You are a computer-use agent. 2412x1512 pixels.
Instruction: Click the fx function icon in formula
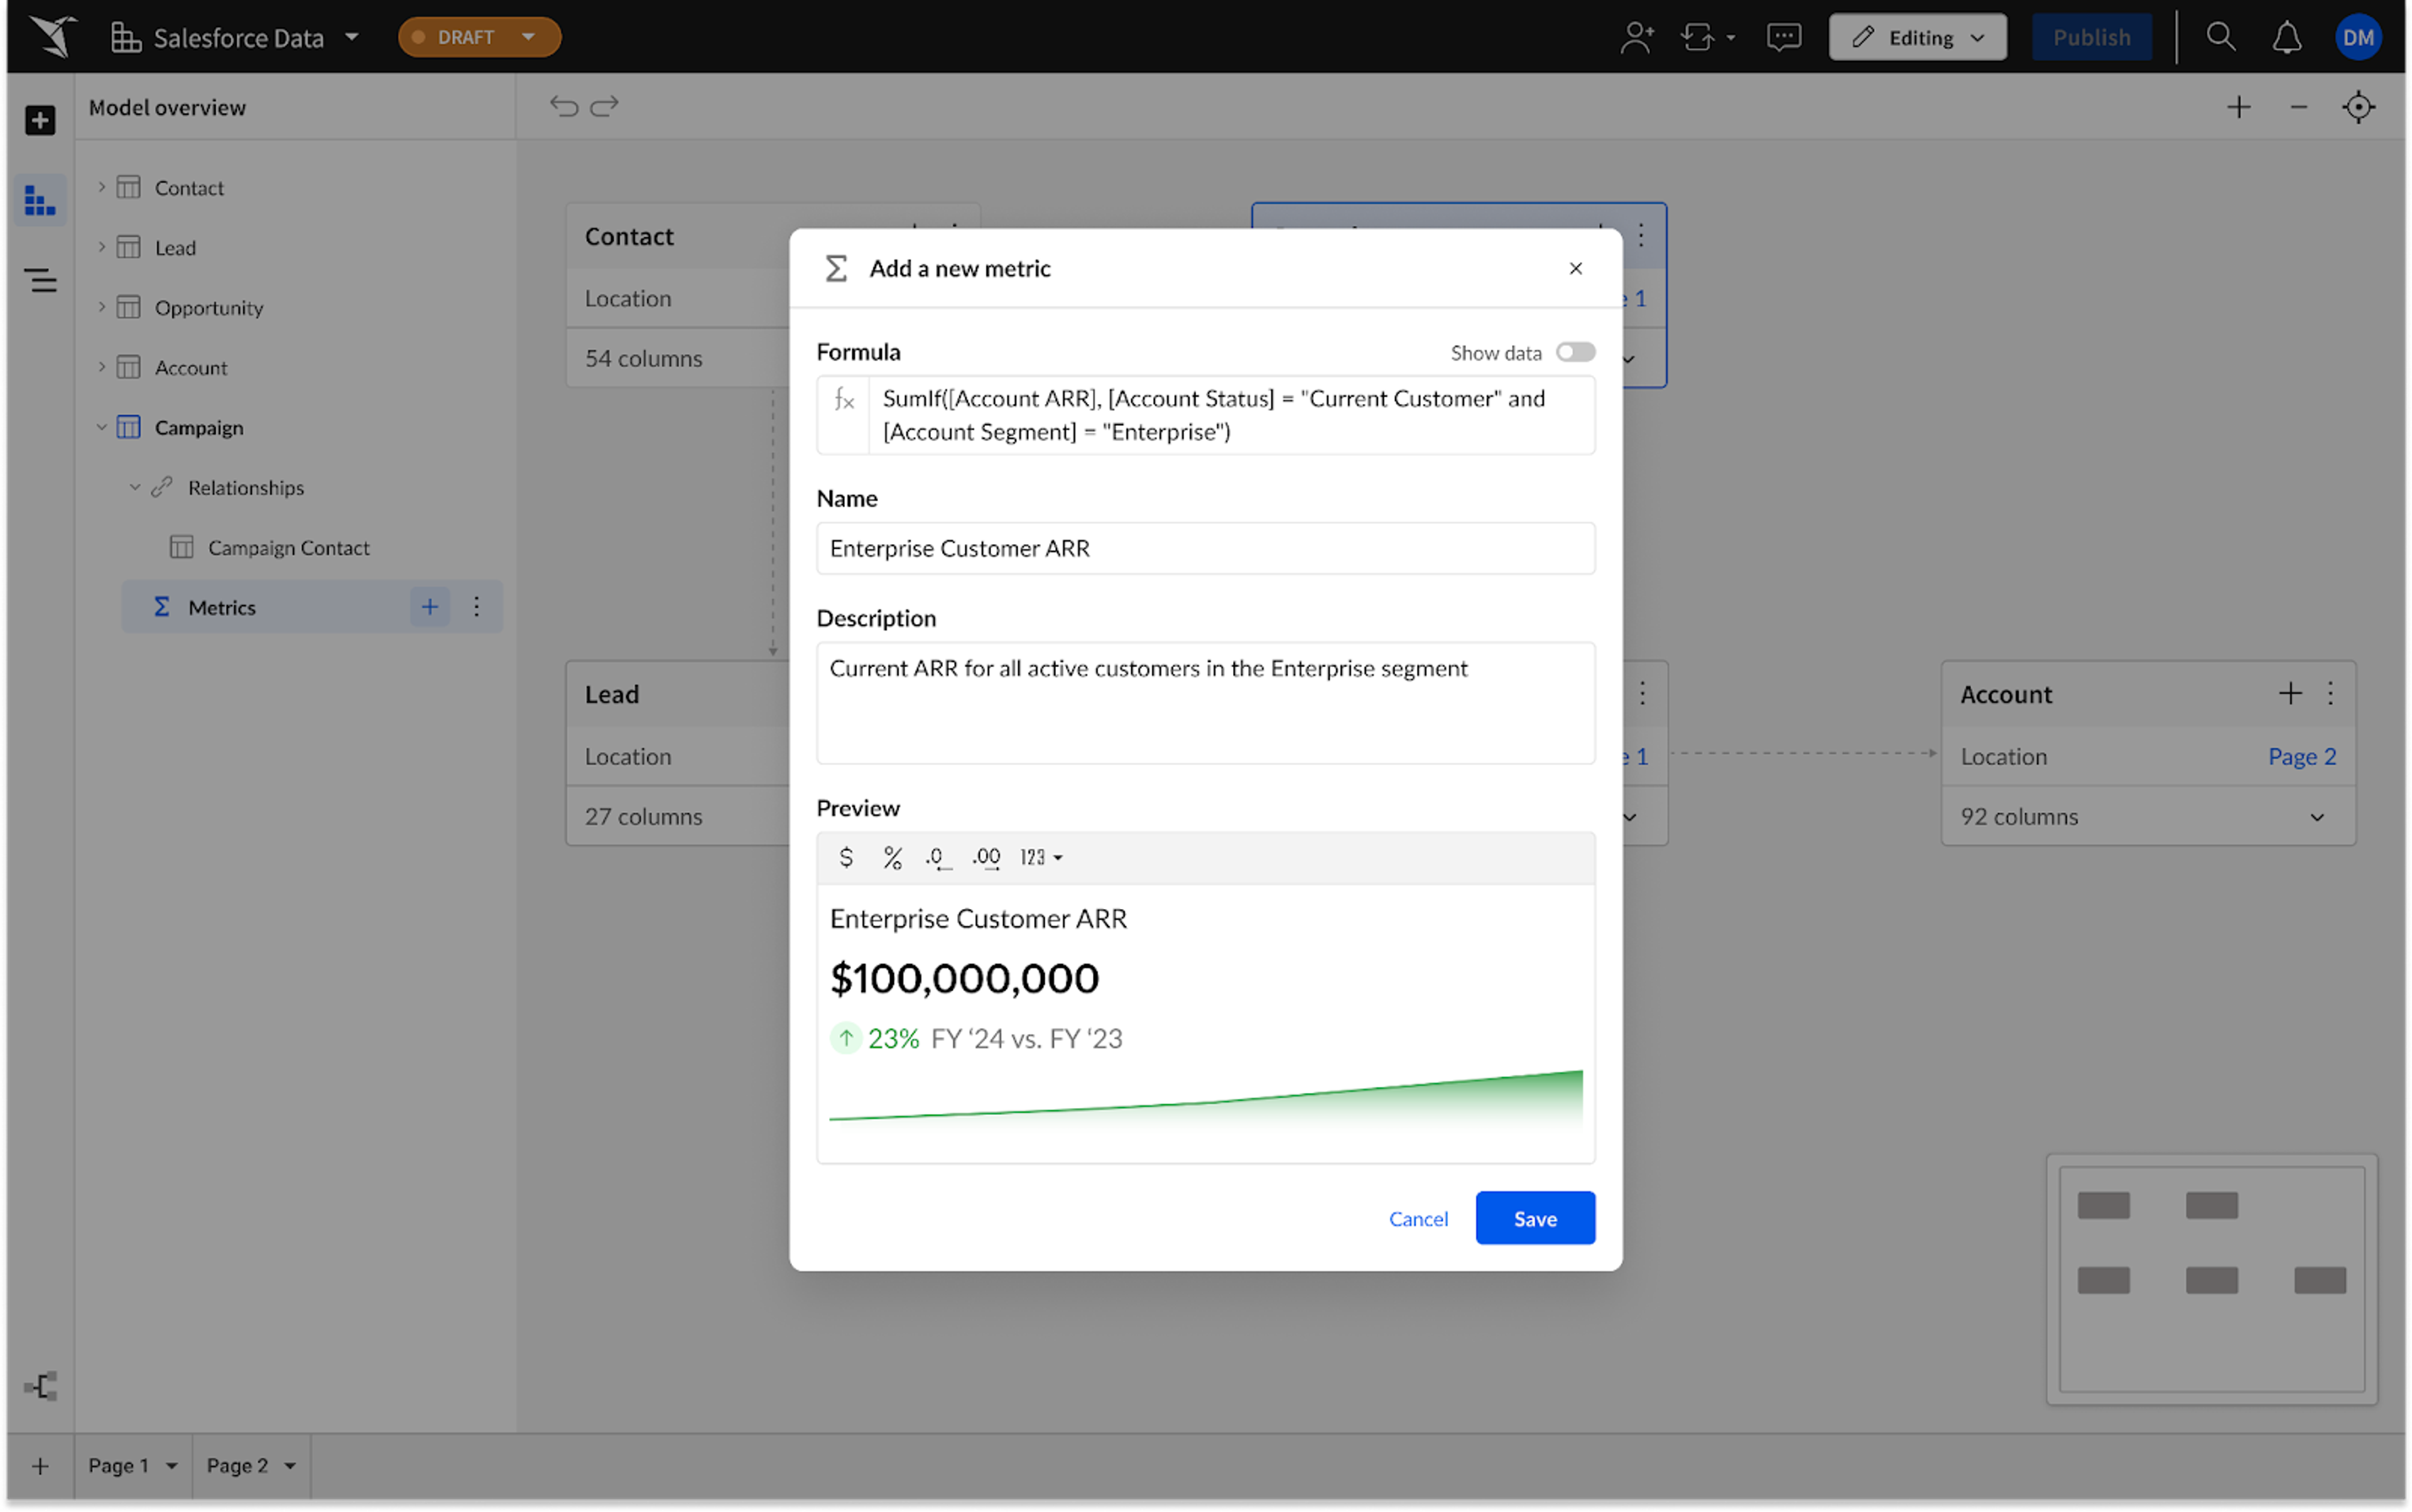point(844,401)
